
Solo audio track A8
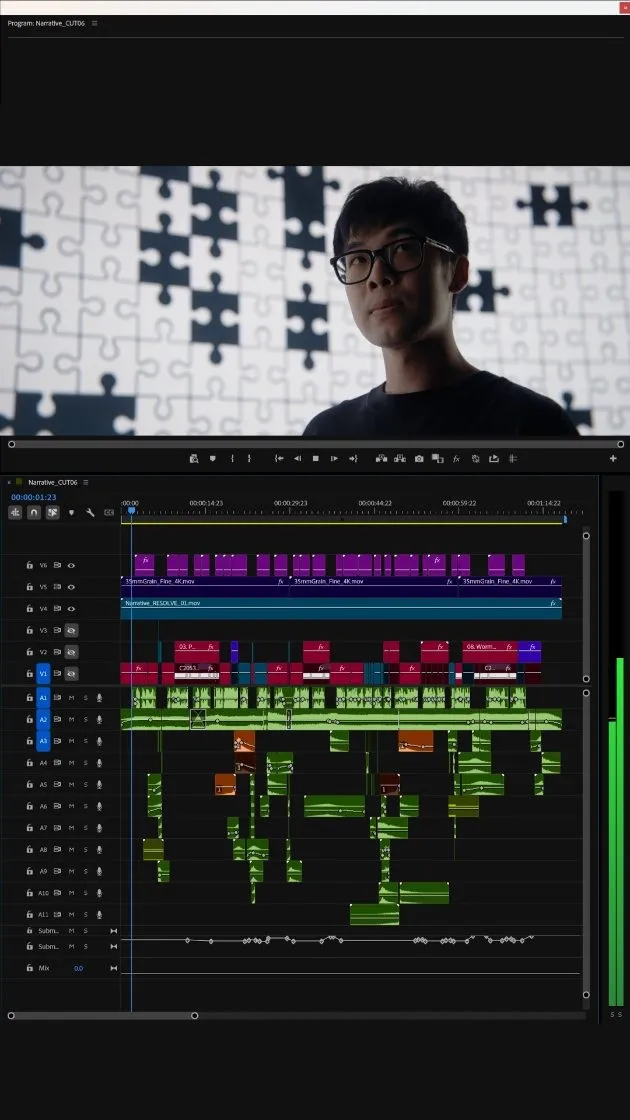click(x=85, y=849)
